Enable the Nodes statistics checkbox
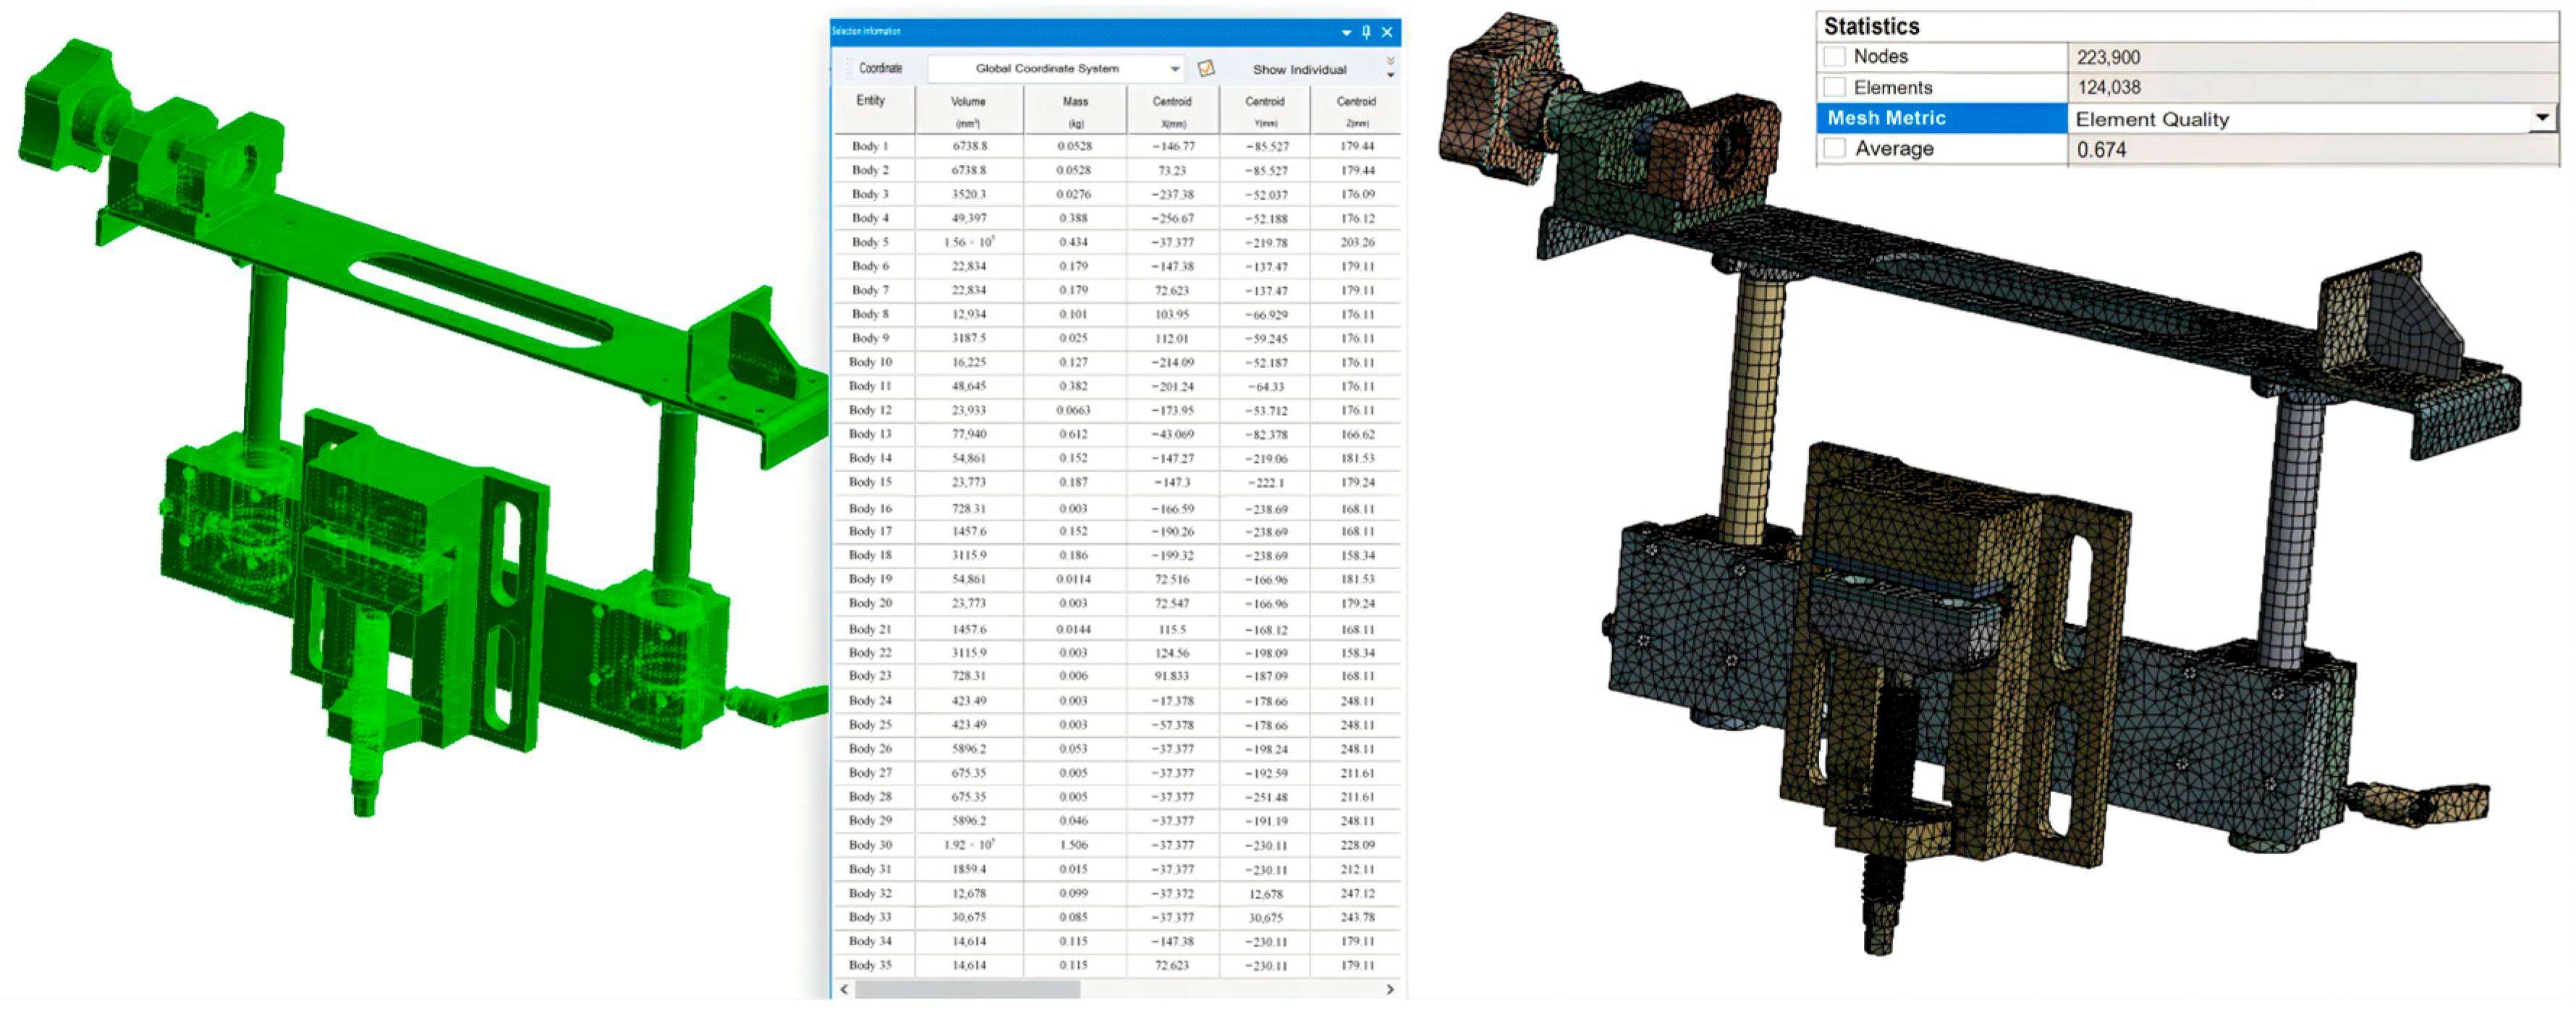This screenshot has height=1014, width=2576. pyautogui.click(x=1834, y=57)
